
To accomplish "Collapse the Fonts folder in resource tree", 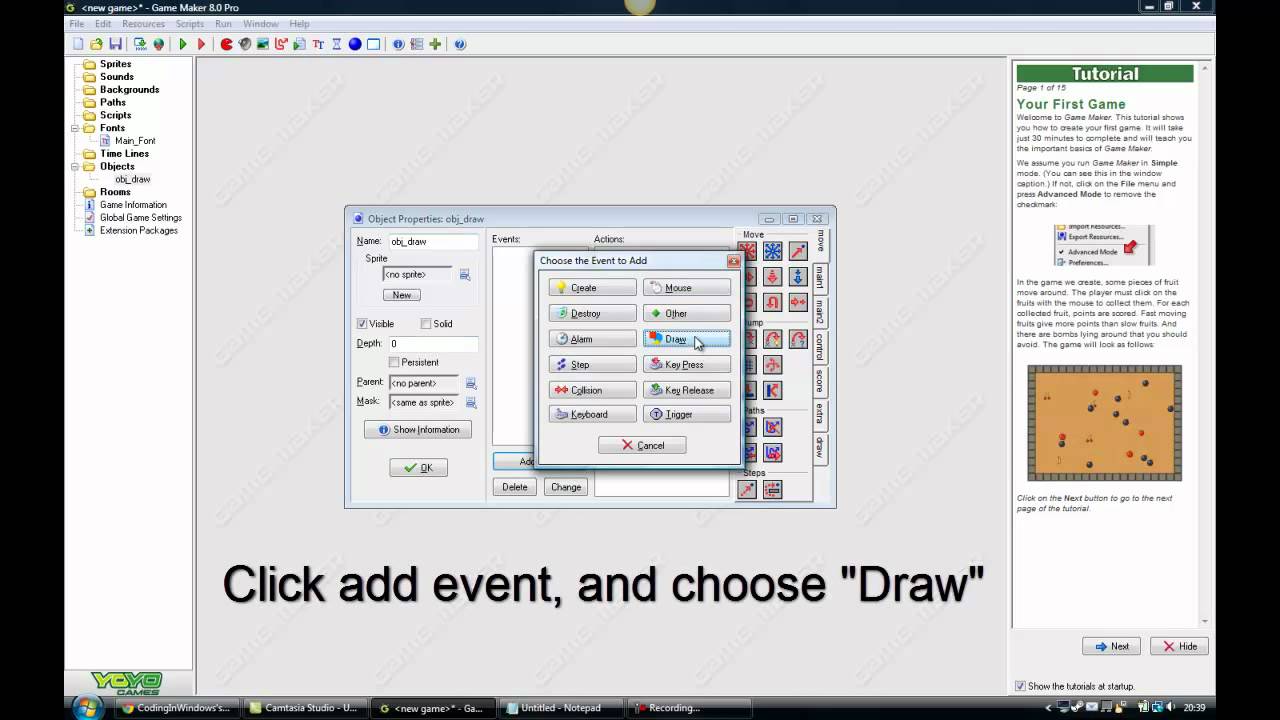I will tap(76, 128).
